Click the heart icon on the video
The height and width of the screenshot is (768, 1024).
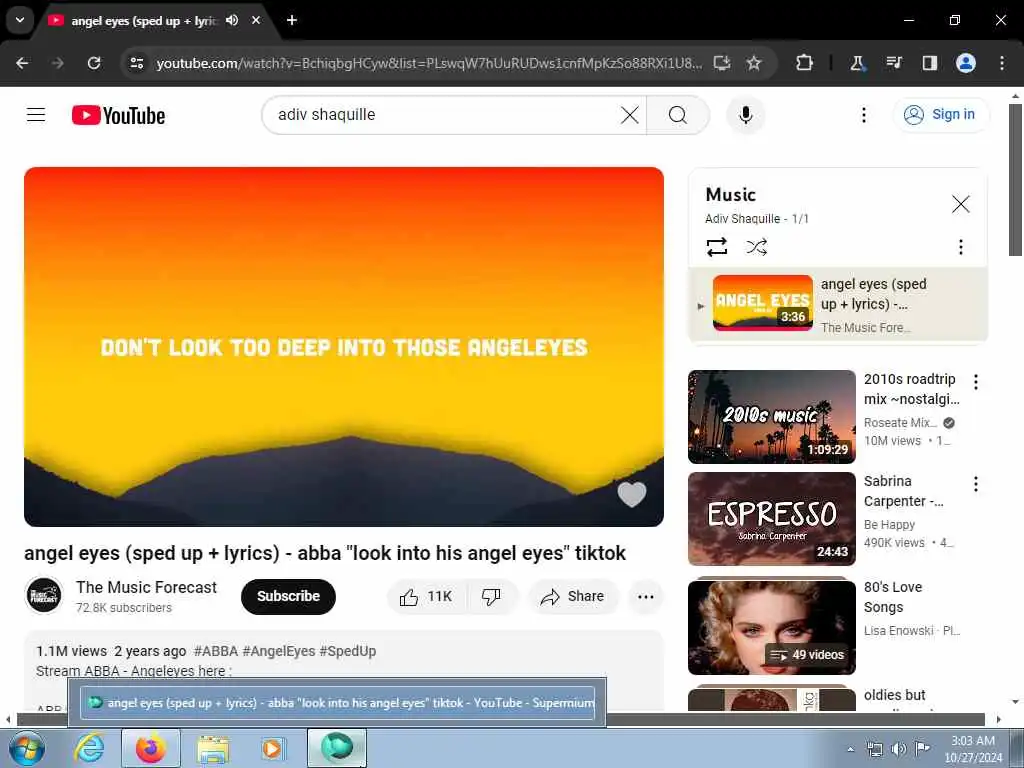coord(632,494)
